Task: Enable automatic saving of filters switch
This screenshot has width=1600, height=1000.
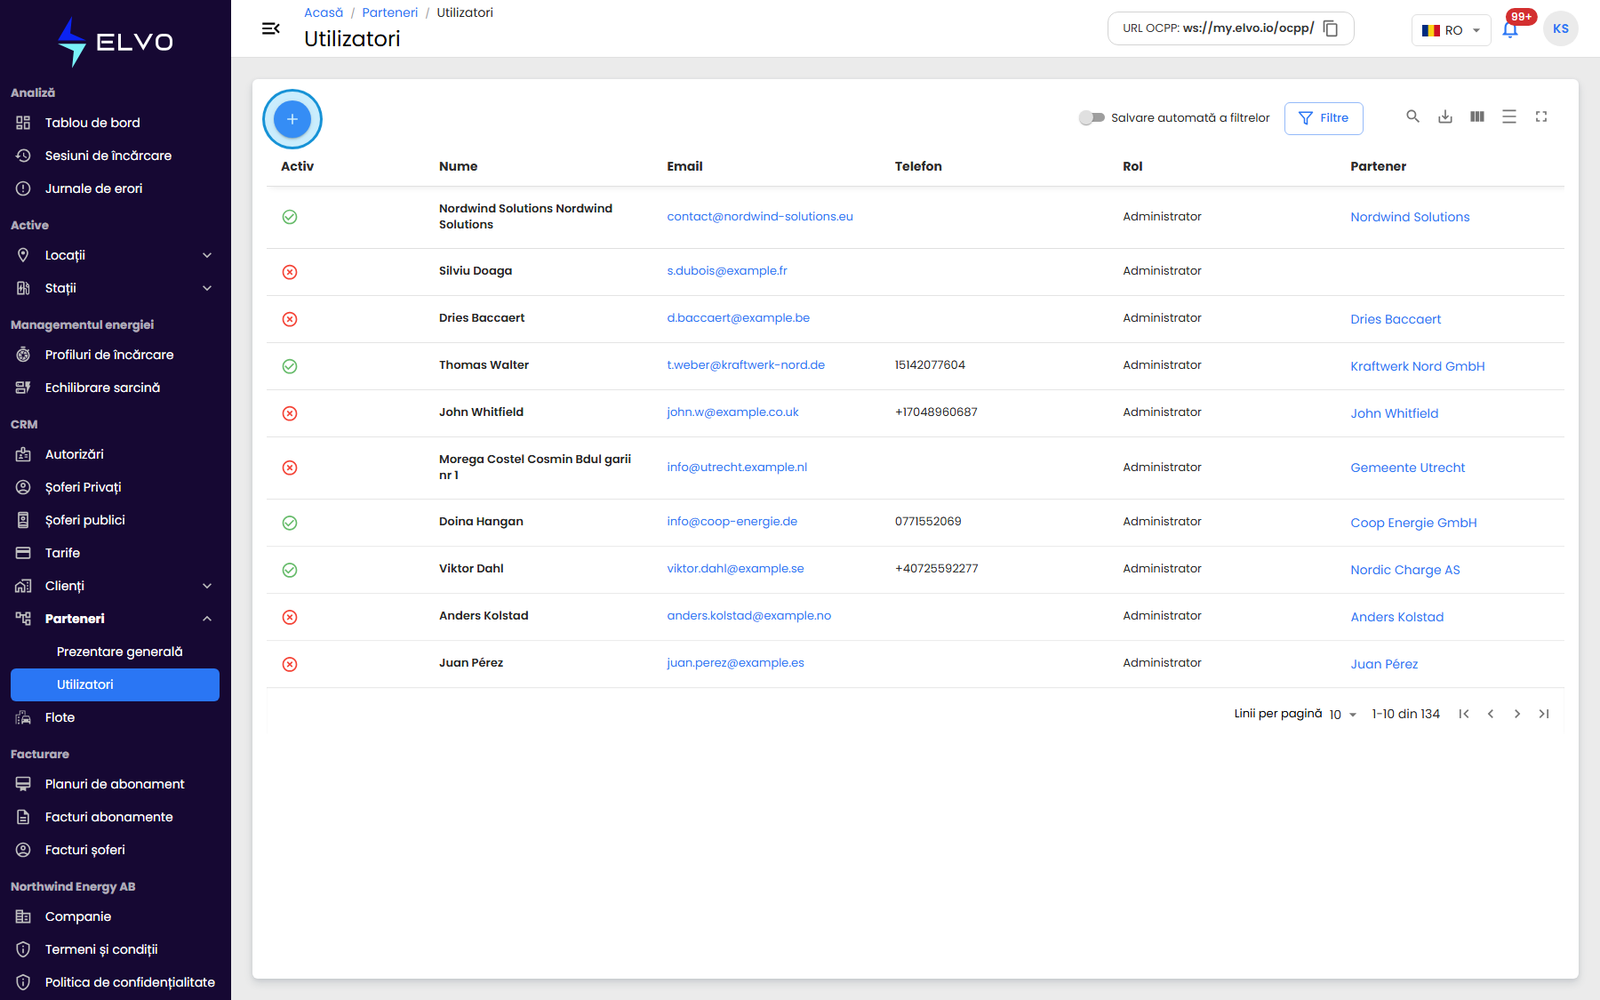Action: point(1091,118)
